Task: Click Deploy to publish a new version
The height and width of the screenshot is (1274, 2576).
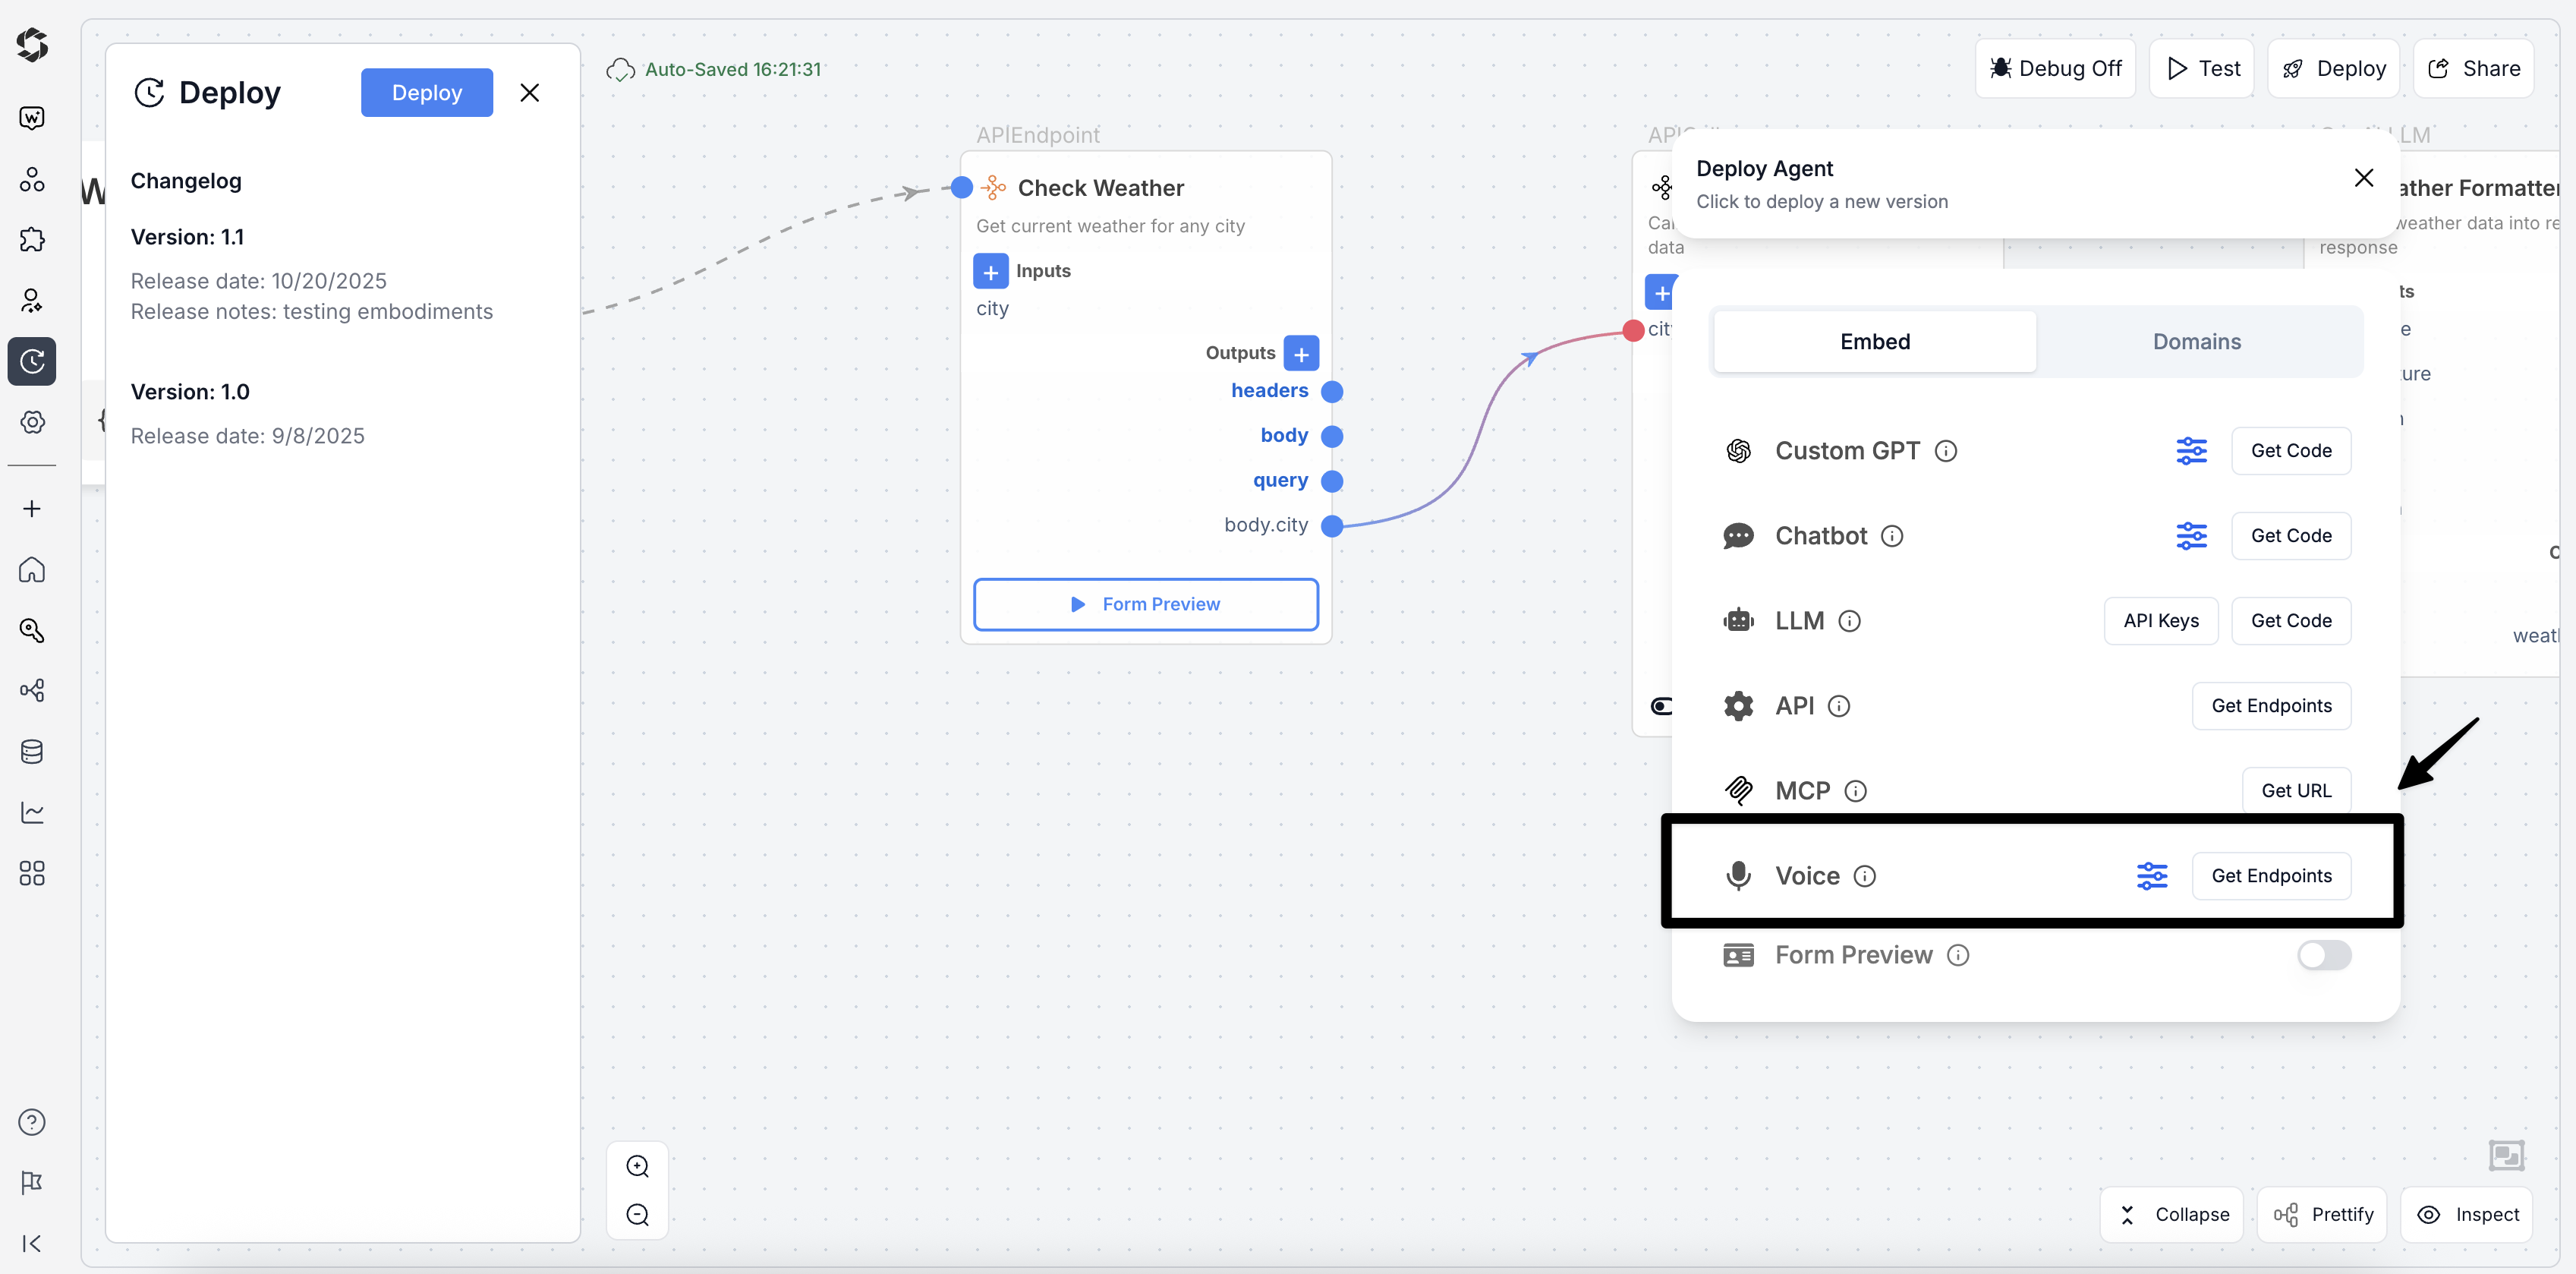Action: point(427,92)
